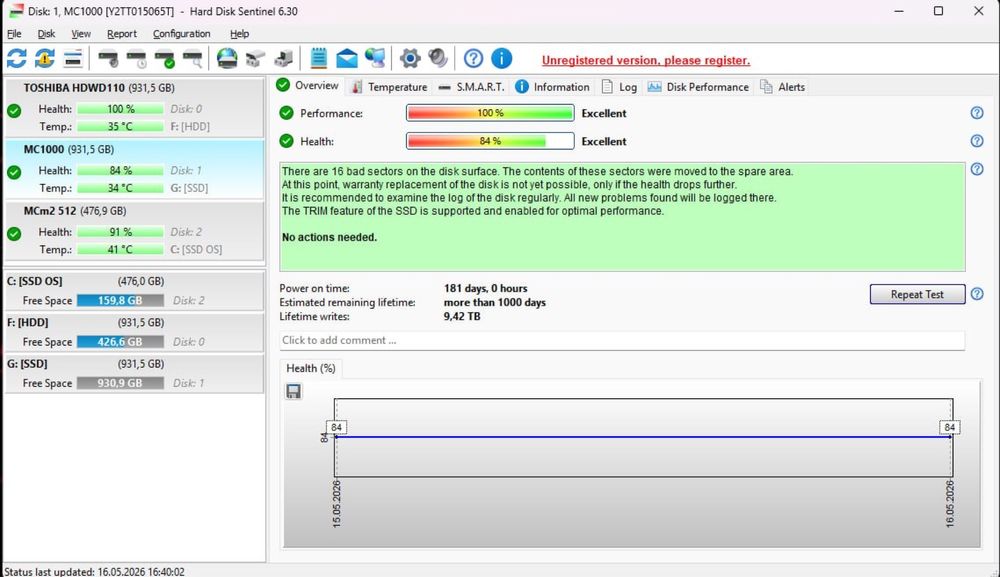Open the blue notepad report icon

click(318, 59)
